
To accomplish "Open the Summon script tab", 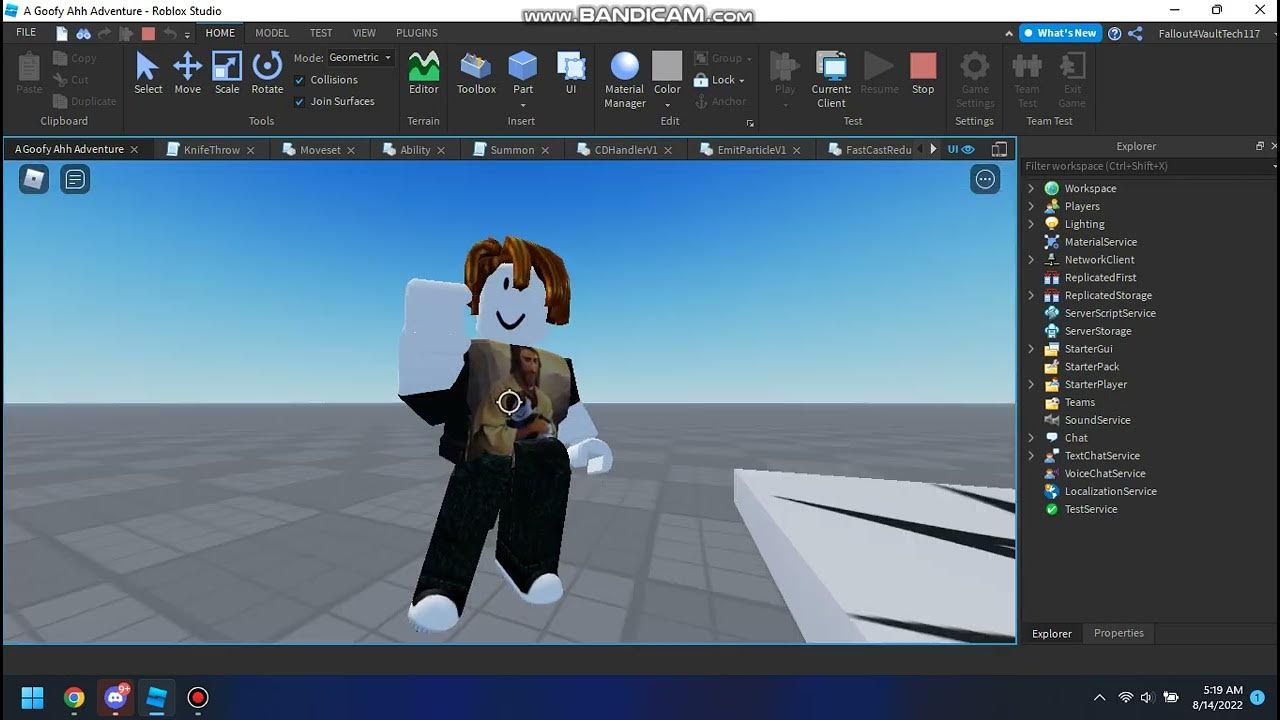I will point(512,150).
